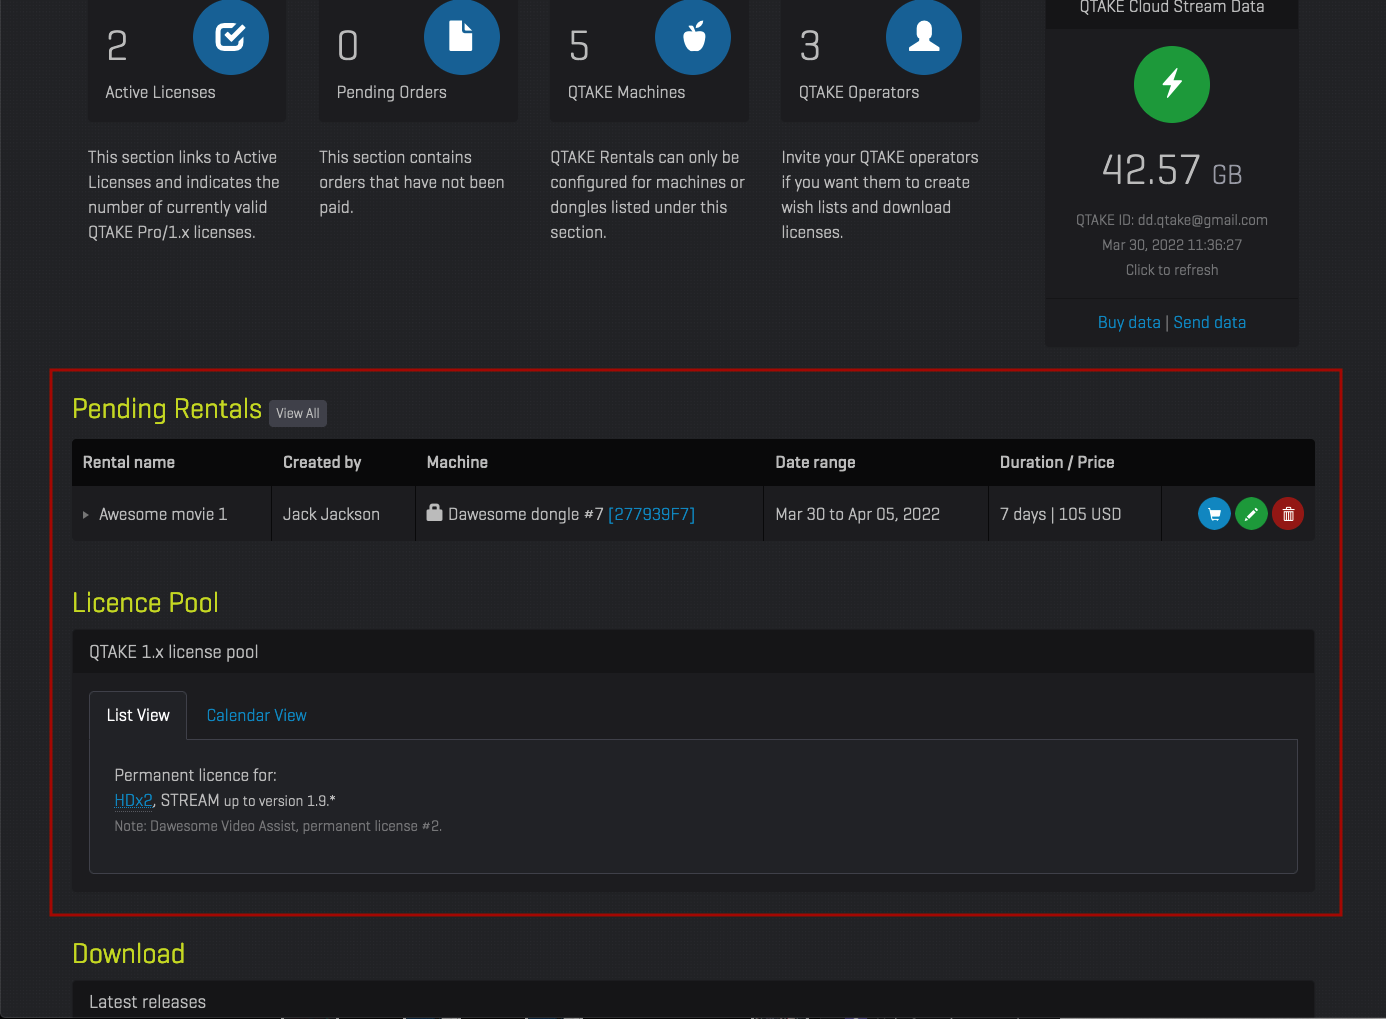1386x1019 pixels.
Task: Switch to the Calendar View tab
Action: (256, 715)
